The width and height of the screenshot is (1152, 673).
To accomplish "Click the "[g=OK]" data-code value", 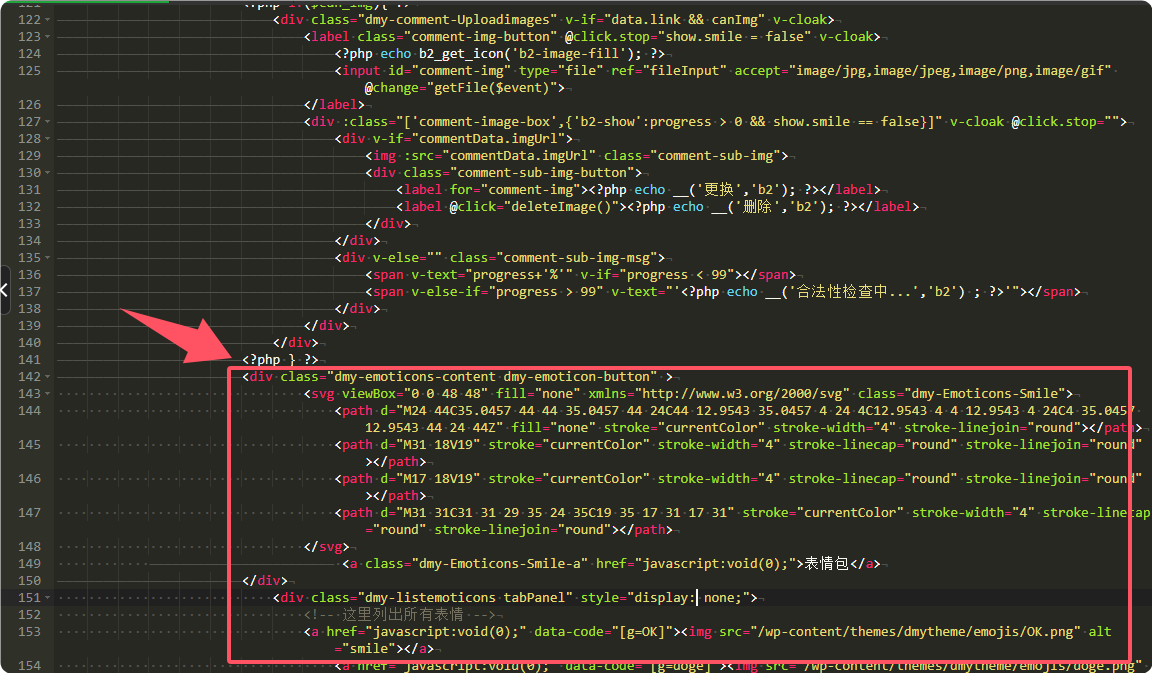I will tap(643, 632).
